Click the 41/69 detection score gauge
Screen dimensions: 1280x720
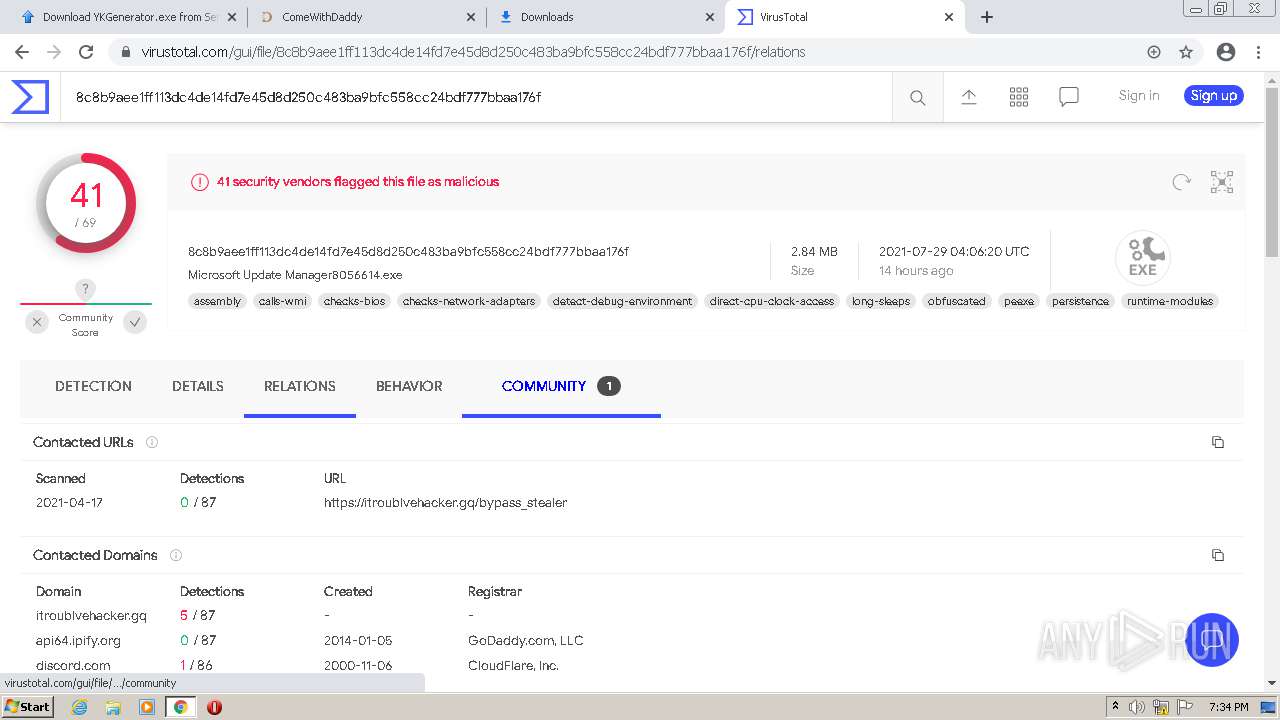(x=86, y=203)
